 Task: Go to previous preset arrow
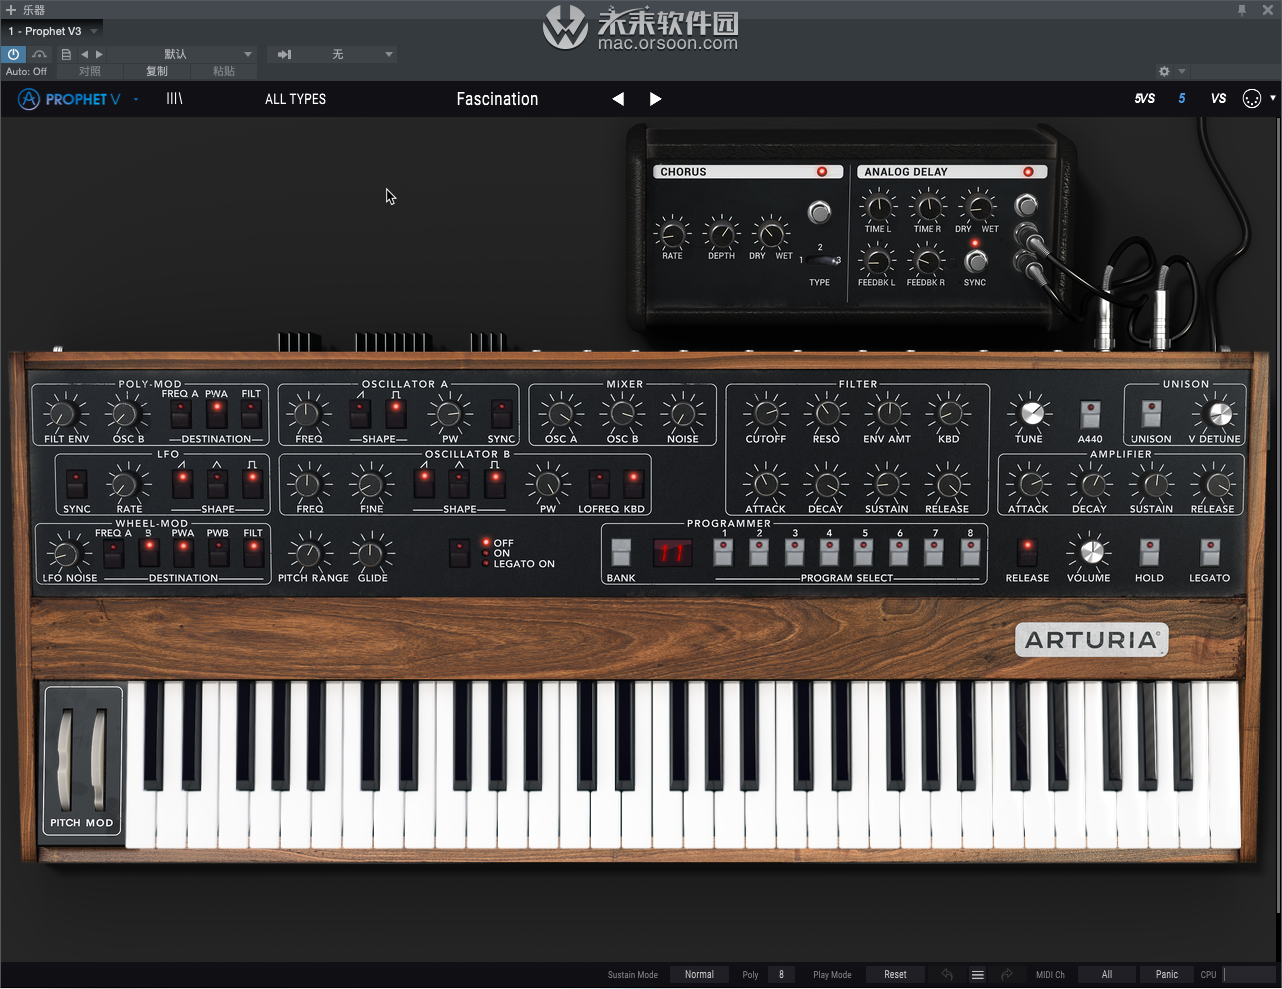tap(618, 99)
